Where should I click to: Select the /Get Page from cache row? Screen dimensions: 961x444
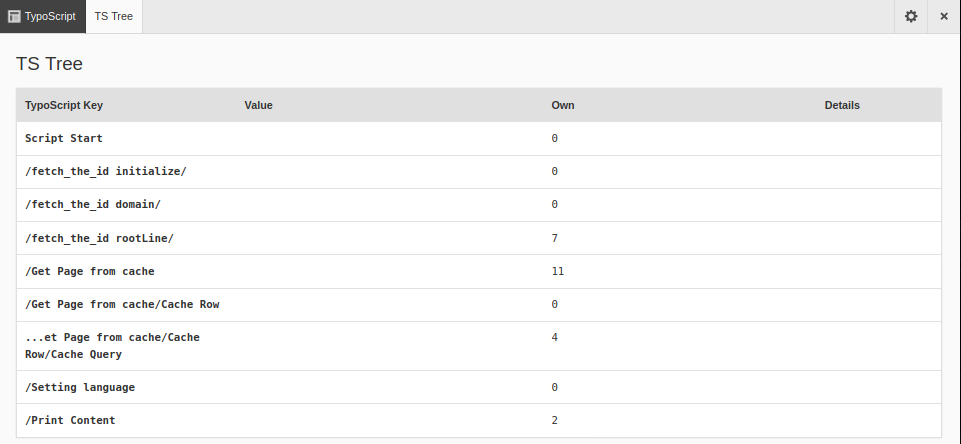point(90,271)
